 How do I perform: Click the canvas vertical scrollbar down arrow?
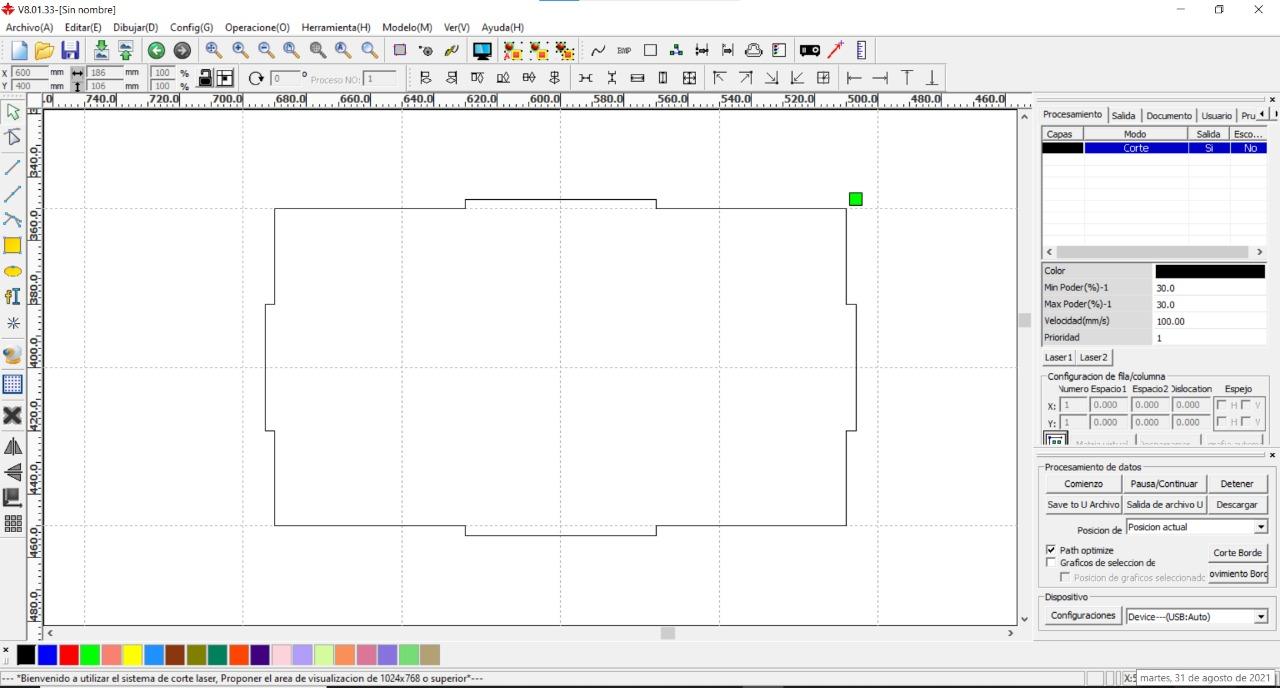1024,619
